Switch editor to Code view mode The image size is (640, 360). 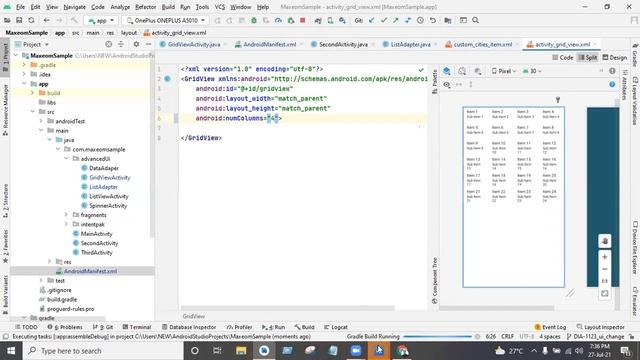point(563,58)
